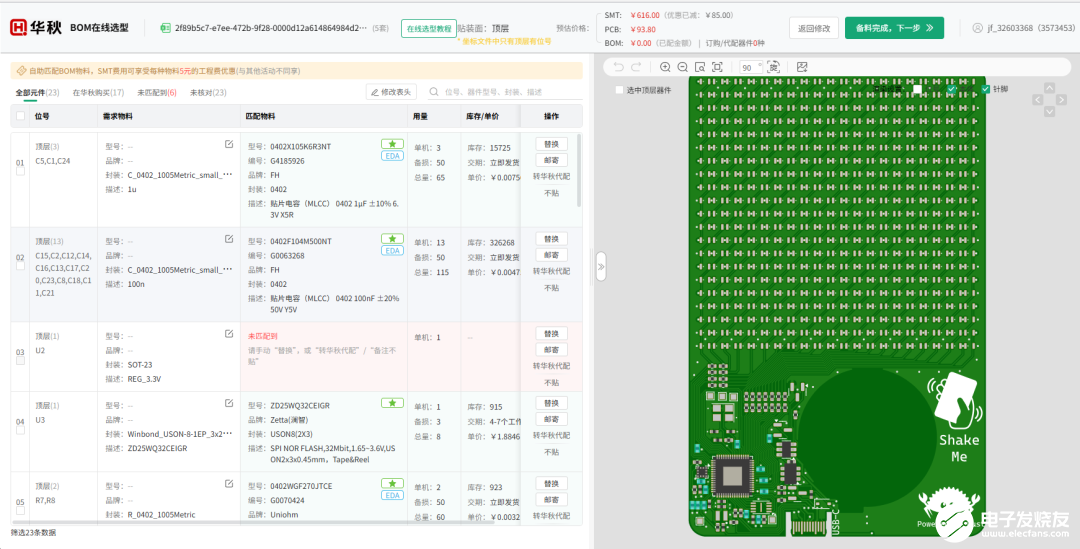Click star badge on ZD25WQ32CEIGR part
Viewport: 1080px width, 549px height.
pos(392,403)
